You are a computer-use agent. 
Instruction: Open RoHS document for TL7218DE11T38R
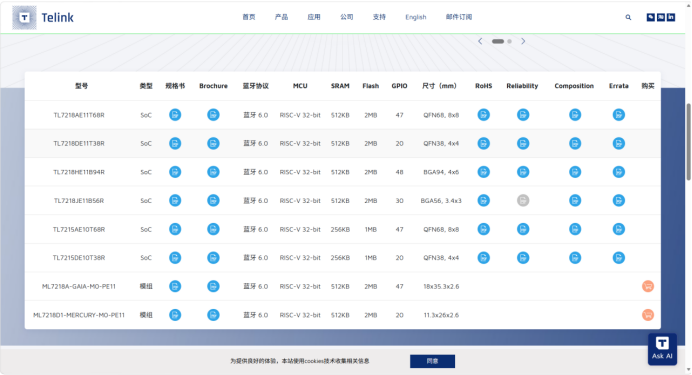point(484,143)
